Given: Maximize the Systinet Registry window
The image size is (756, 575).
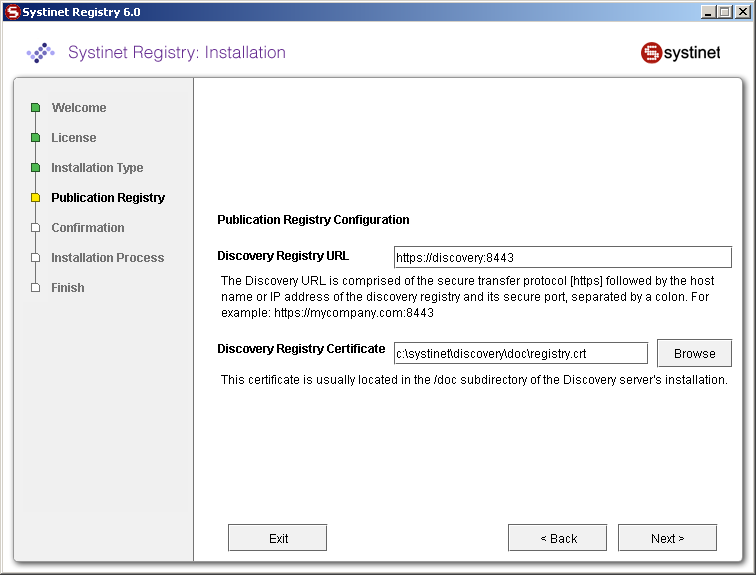Looking at the screenshot, I should [724, 12].
